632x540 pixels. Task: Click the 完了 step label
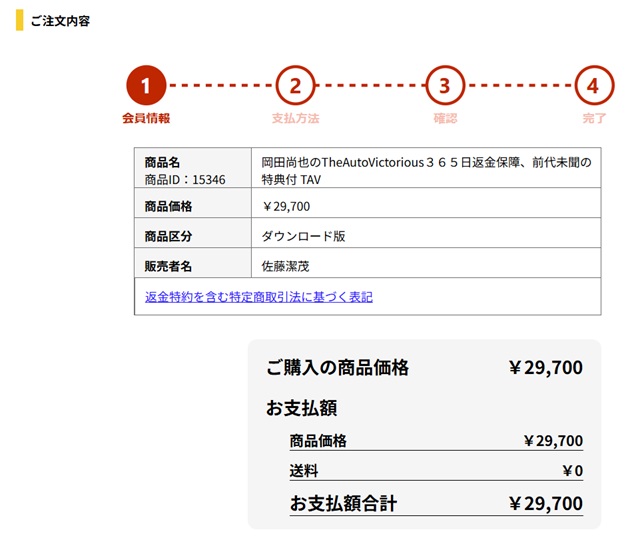point(594,118)
